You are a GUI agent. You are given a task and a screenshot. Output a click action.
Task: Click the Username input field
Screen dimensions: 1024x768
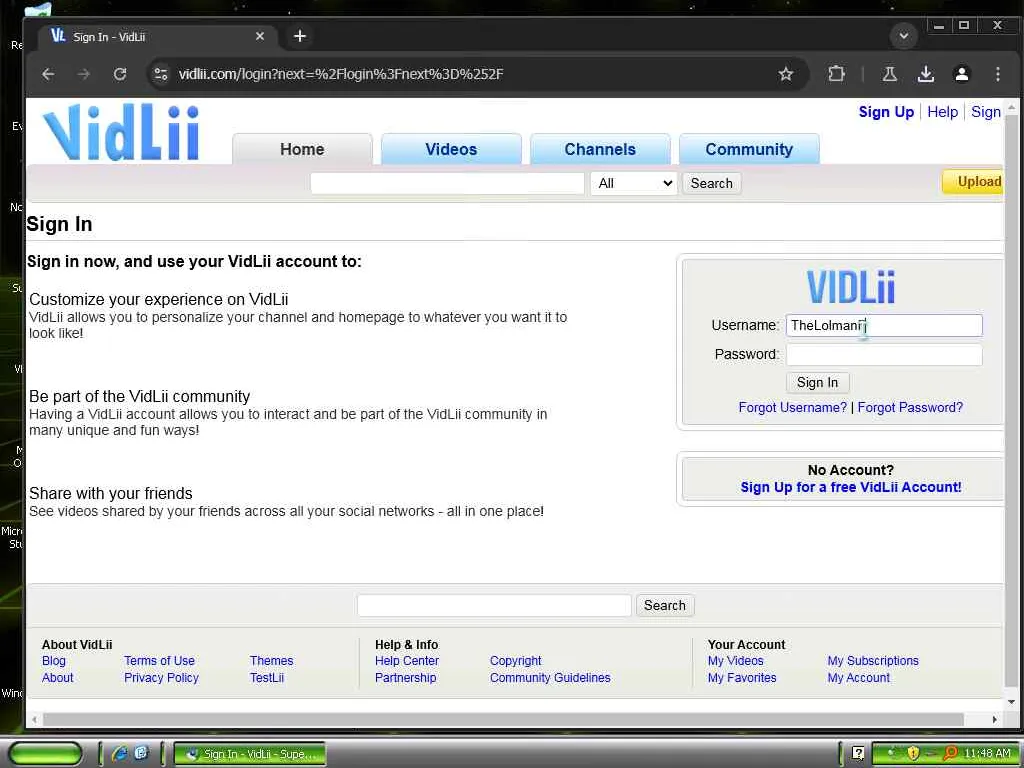coord(884,325)
